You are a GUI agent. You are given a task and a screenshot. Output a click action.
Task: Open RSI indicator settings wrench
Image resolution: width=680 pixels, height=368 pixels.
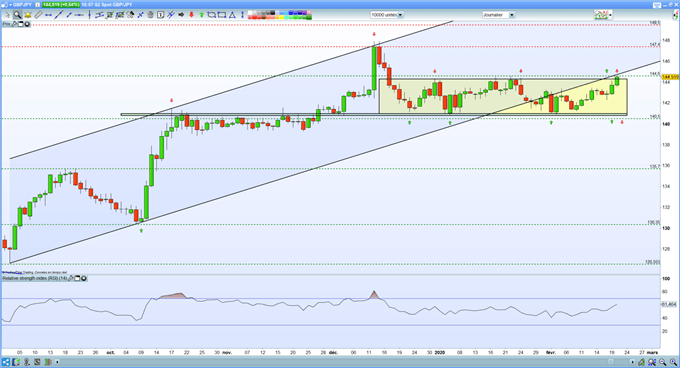tap(70, 278)
